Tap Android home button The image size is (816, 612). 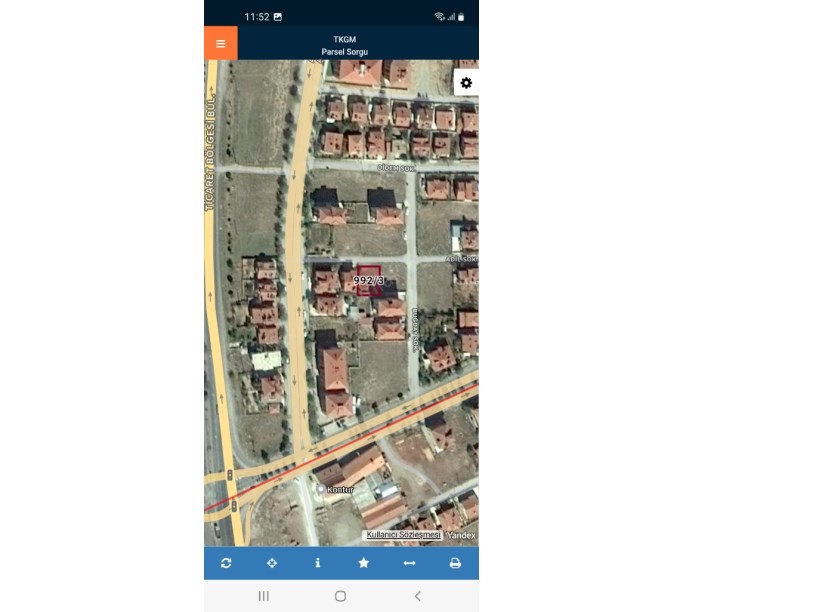(340, 596)
